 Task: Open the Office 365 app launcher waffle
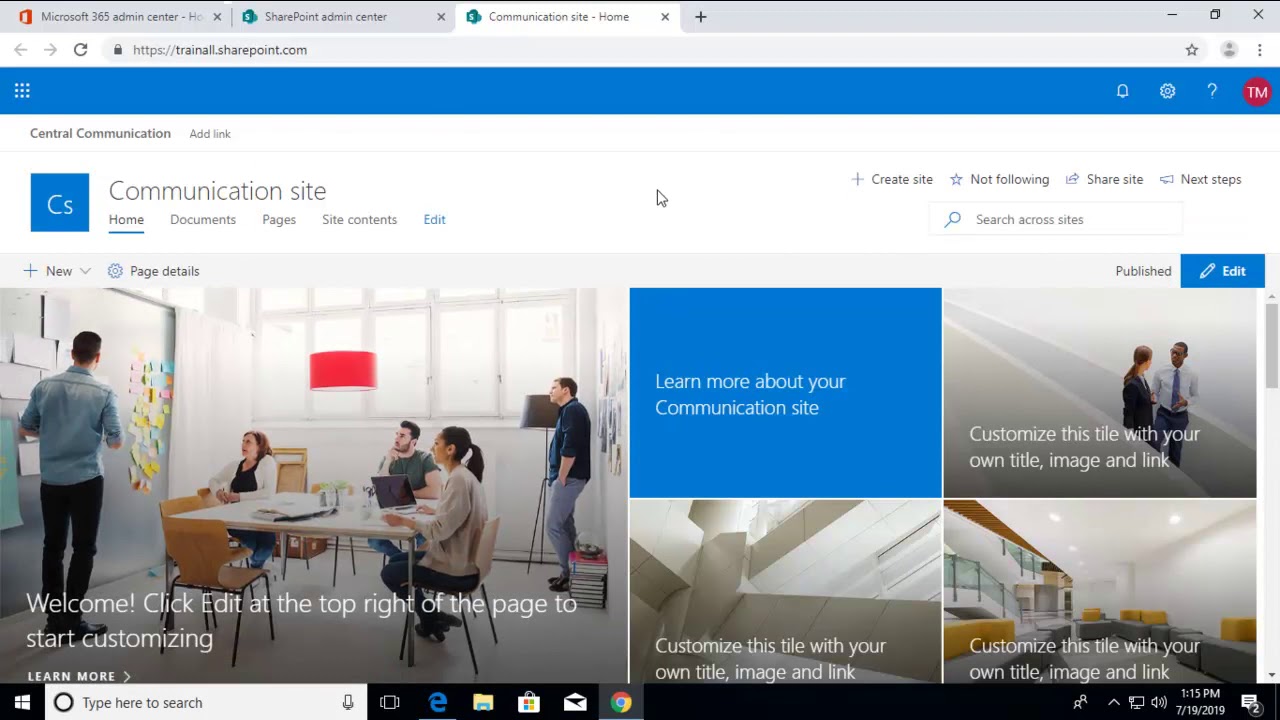click(22, 91)
